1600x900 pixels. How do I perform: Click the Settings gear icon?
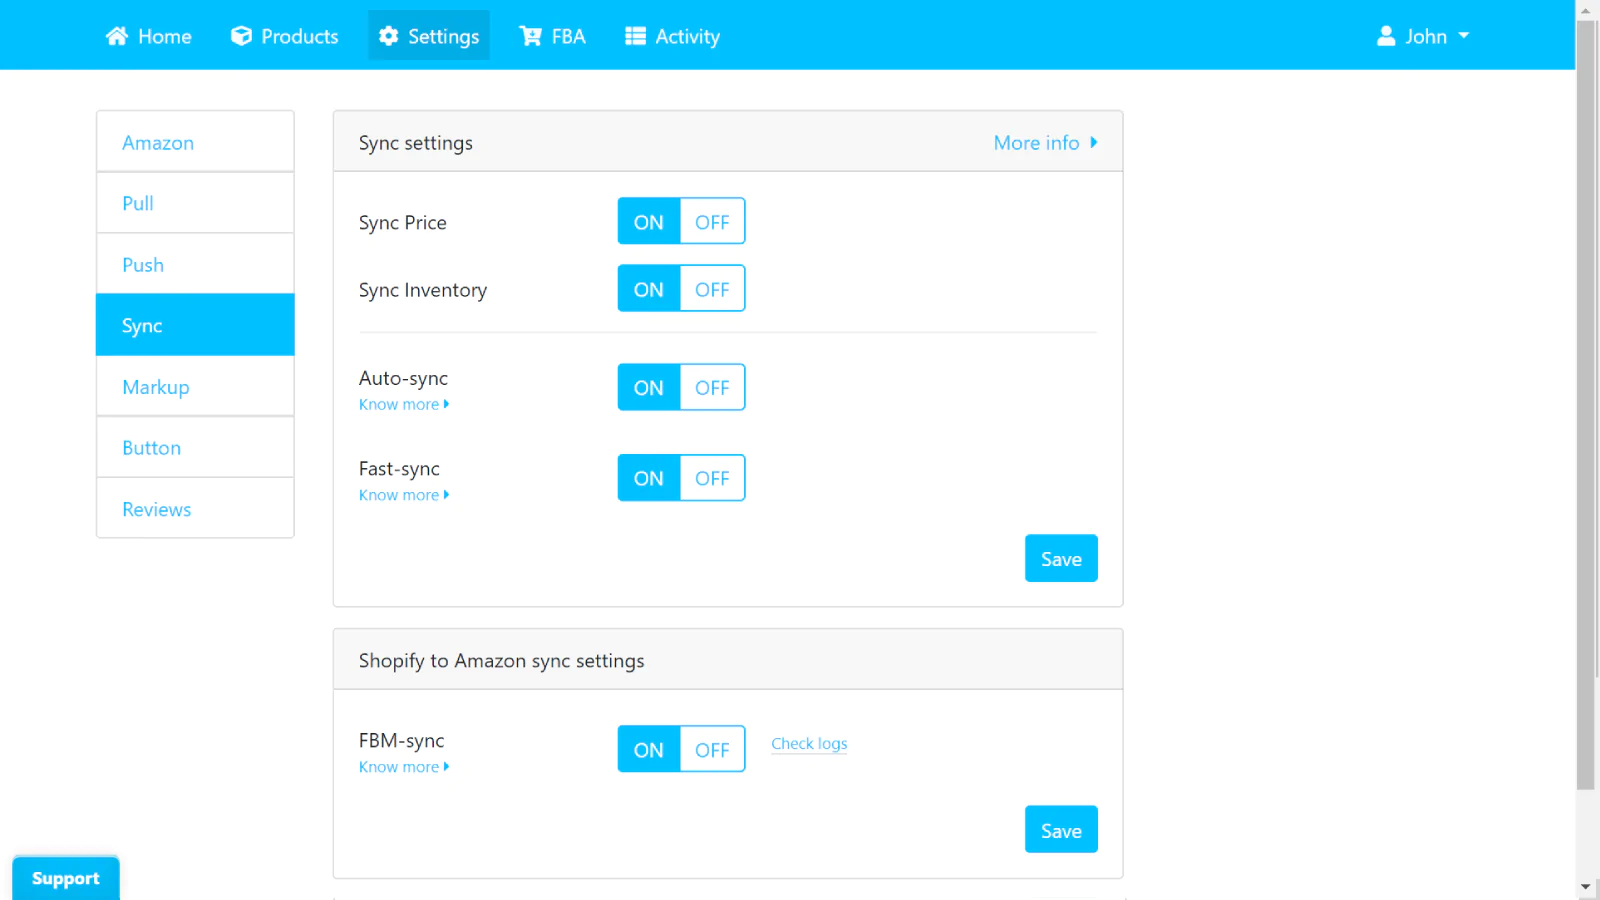click(388, 36)
